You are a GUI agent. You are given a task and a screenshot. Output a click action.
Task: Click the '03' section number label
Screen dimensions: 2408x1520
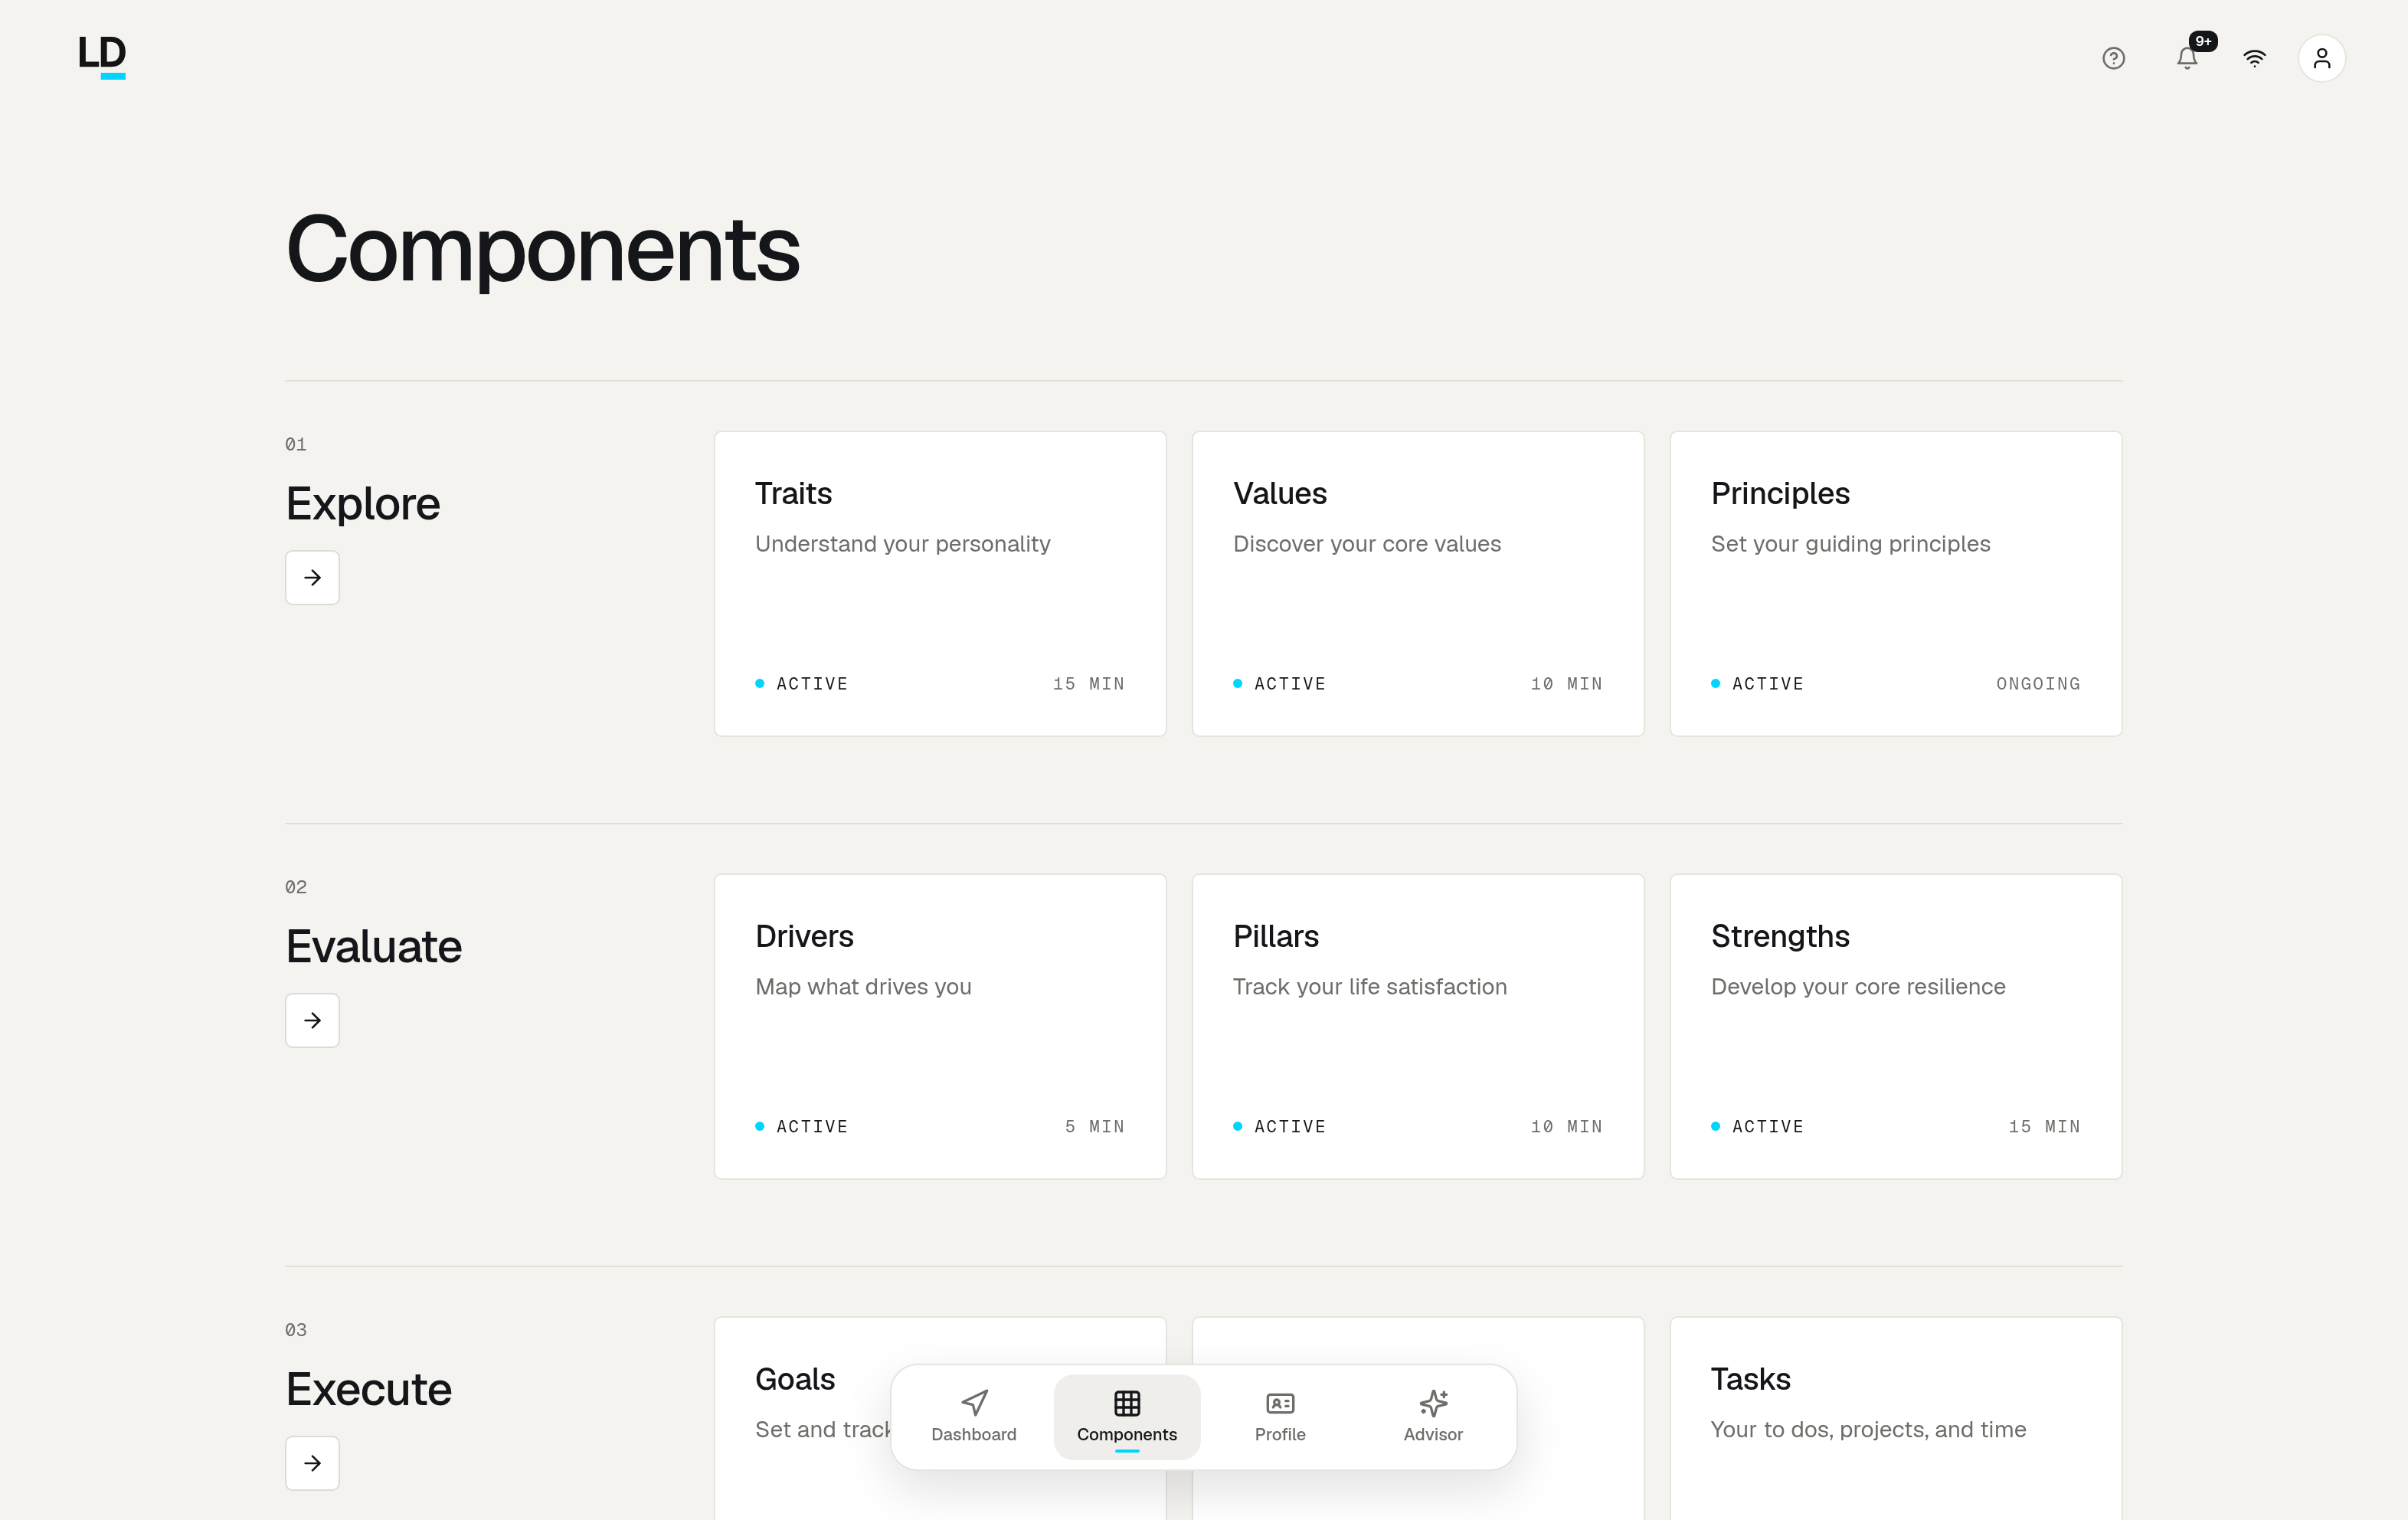[296, 1330]
